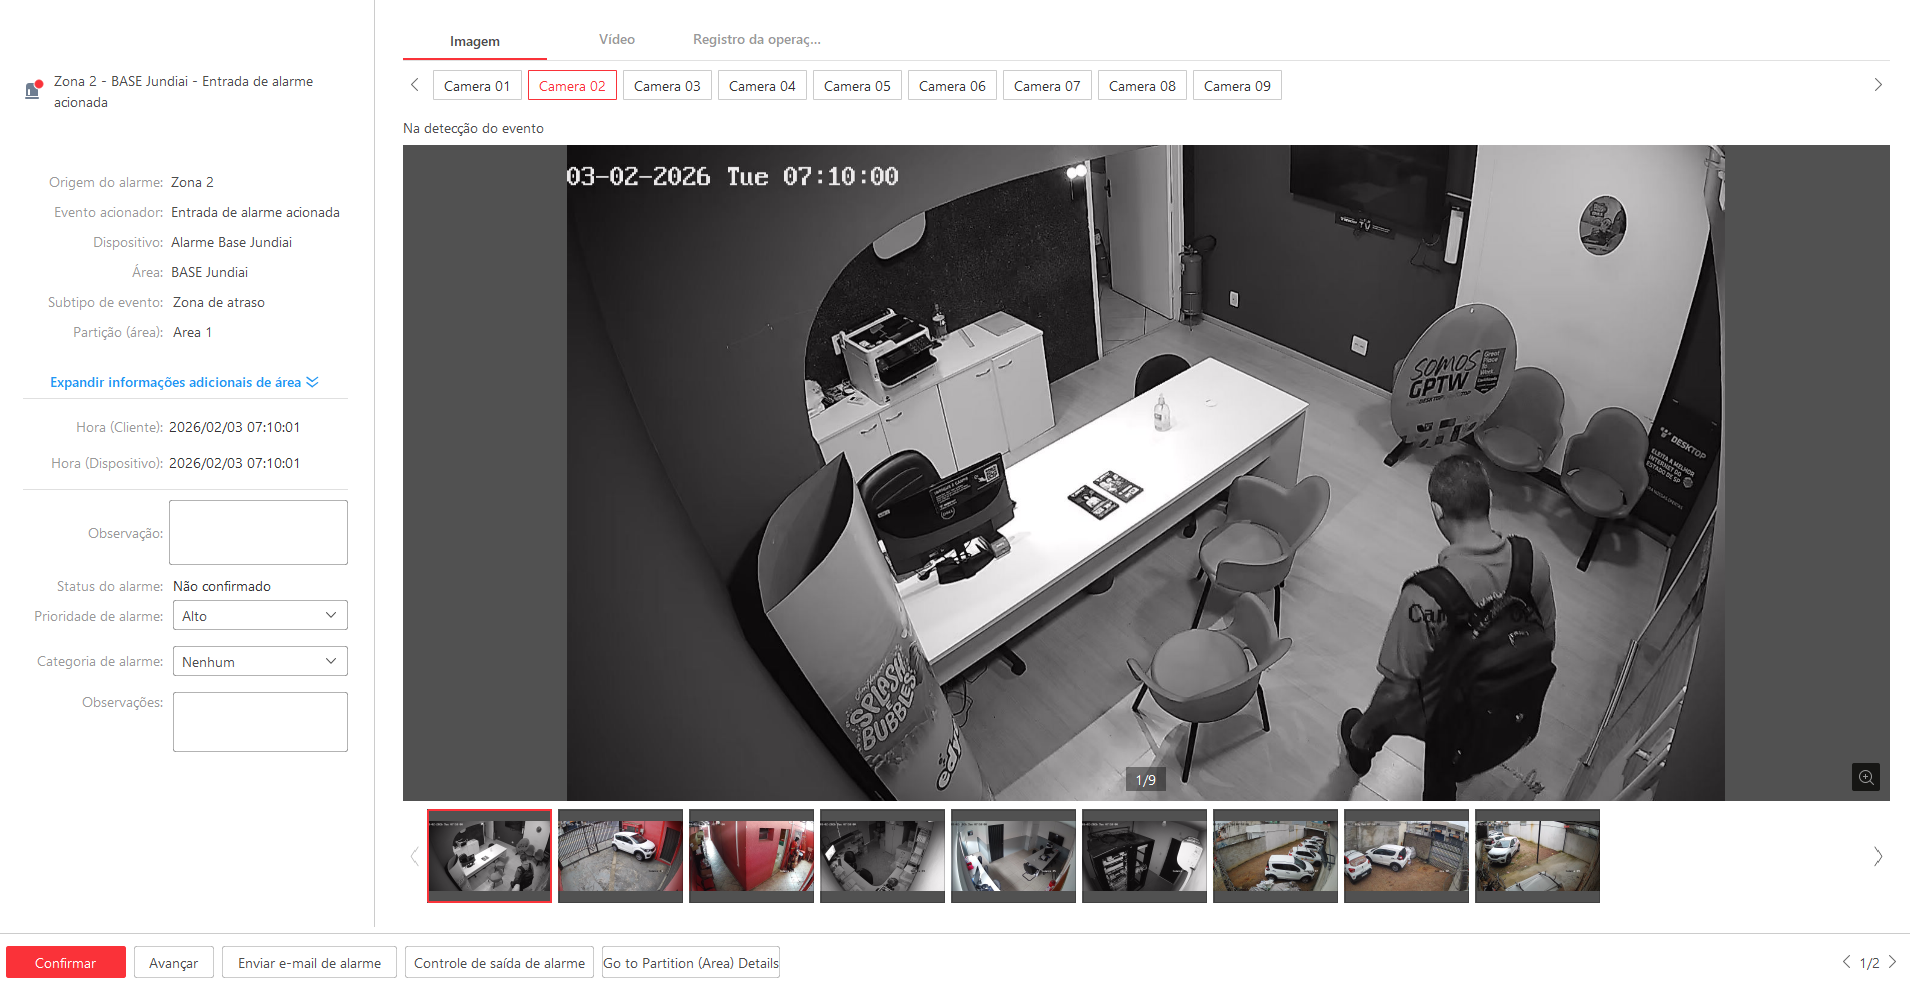The height and width of the screenshot is (986, 1910).
Task: Expand informações adicionais de área
Action: (x=184, y=382)
